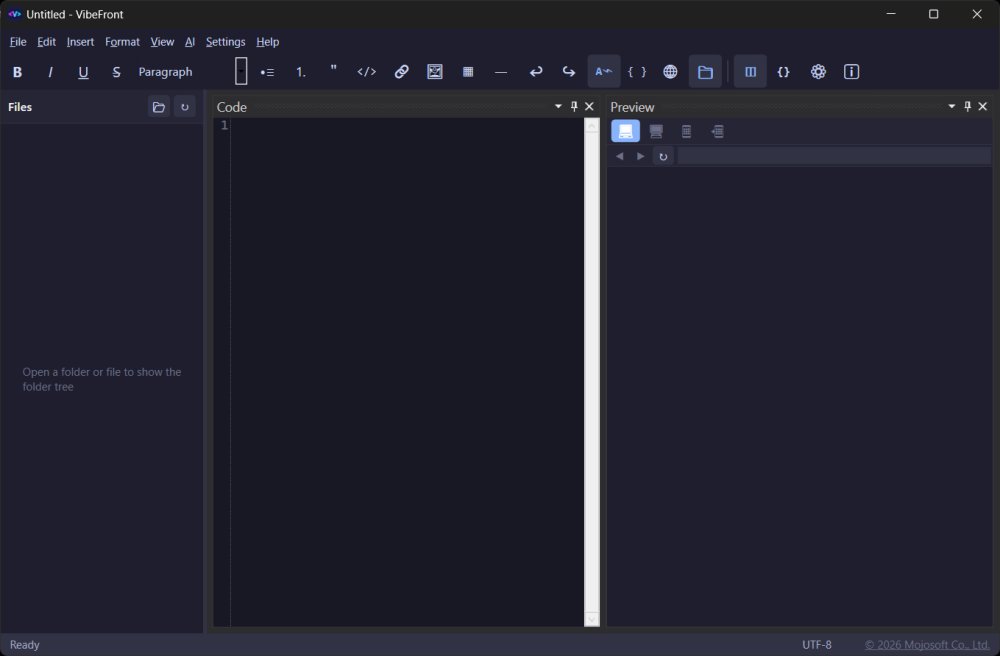Image resolution: width=1000 pixels, height=656 pixels.
Task: Pin the Preview panel
Action: (967, 106)
